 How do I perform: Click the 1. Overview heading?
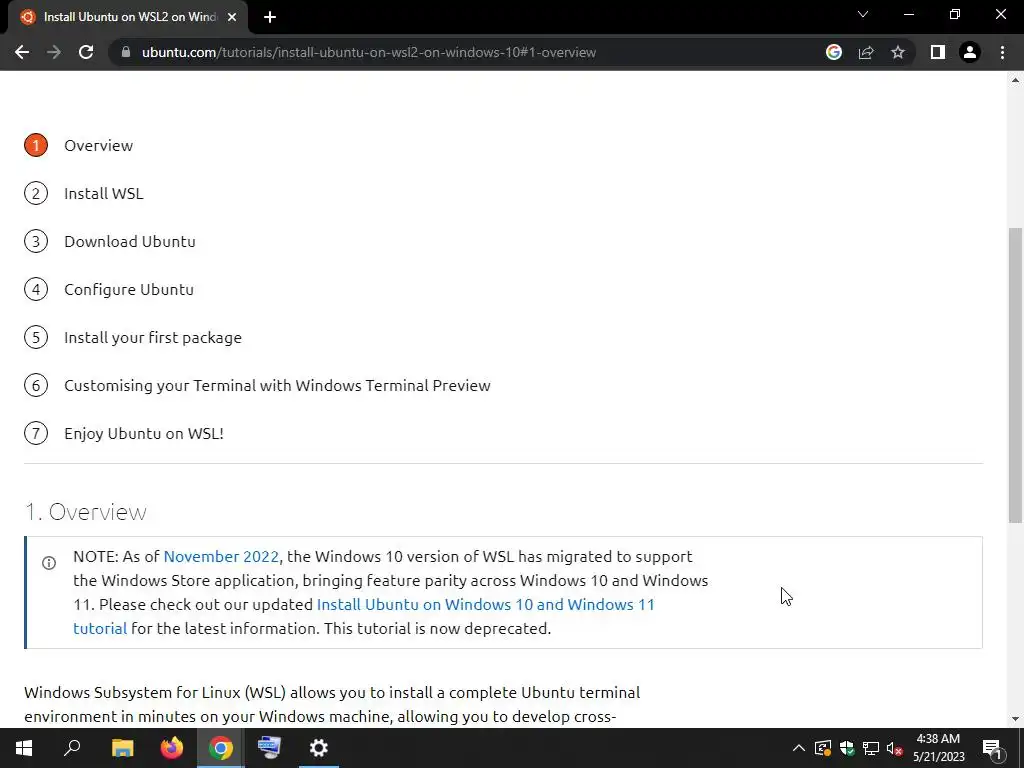(x=86, y=512)
